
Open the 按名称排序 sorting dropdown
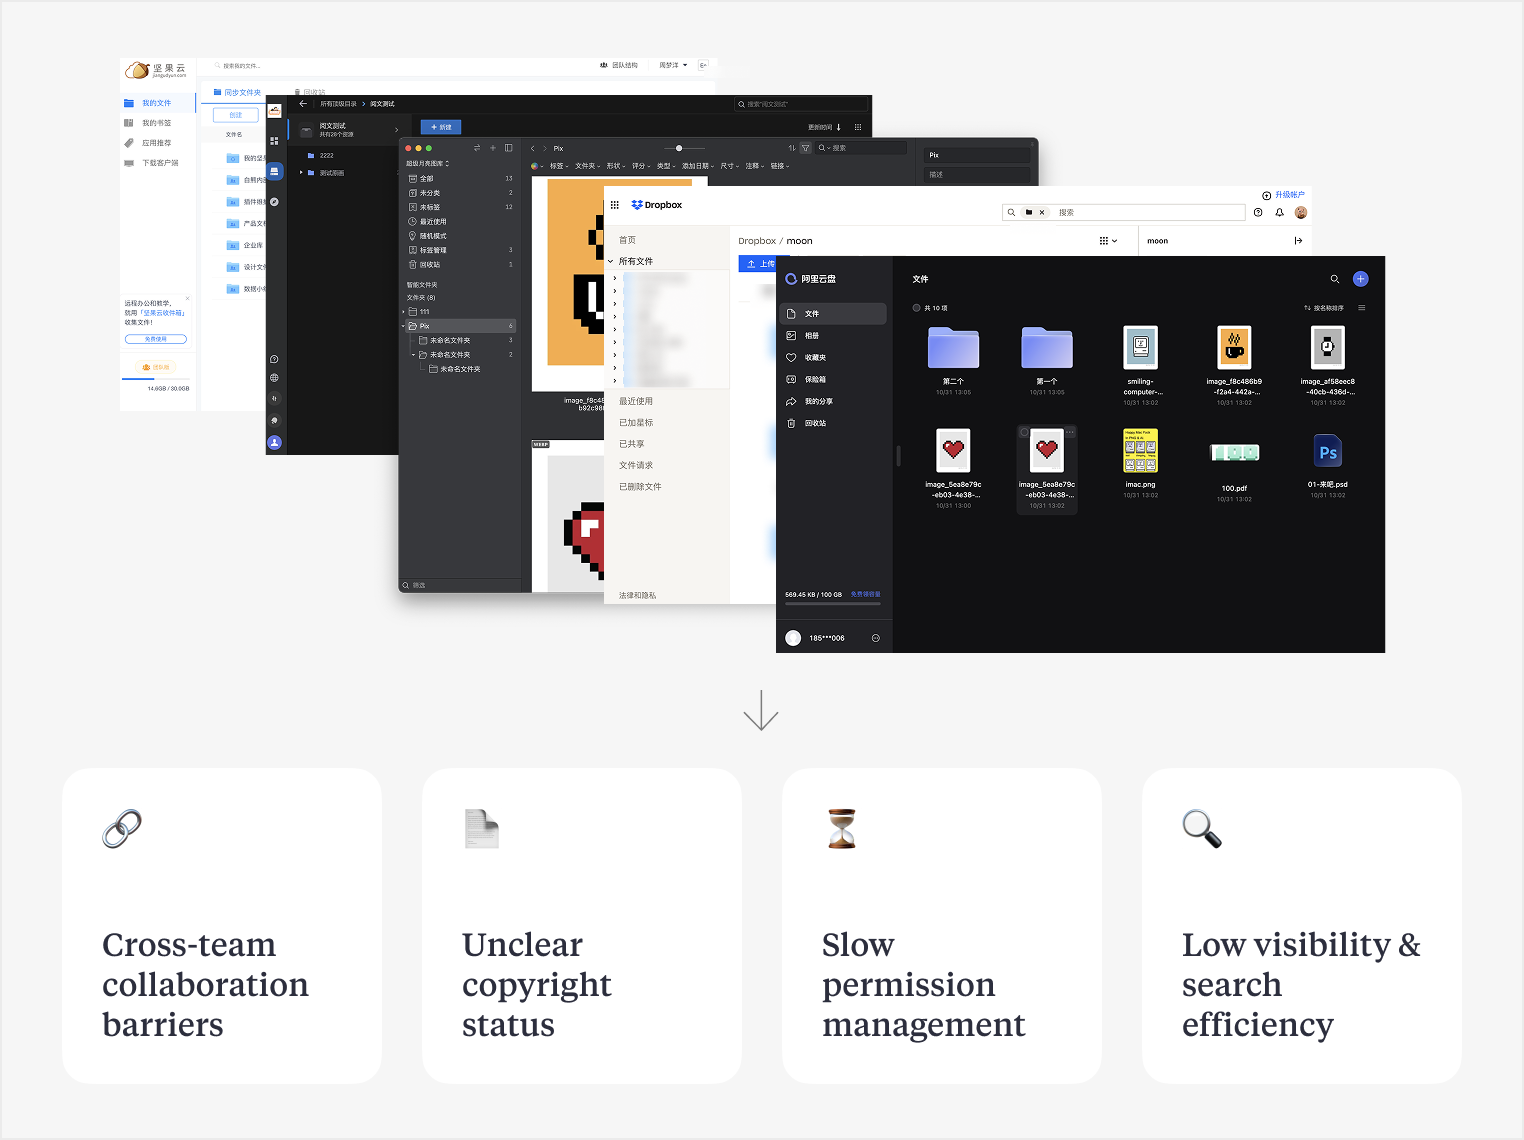click(1326, 308)
